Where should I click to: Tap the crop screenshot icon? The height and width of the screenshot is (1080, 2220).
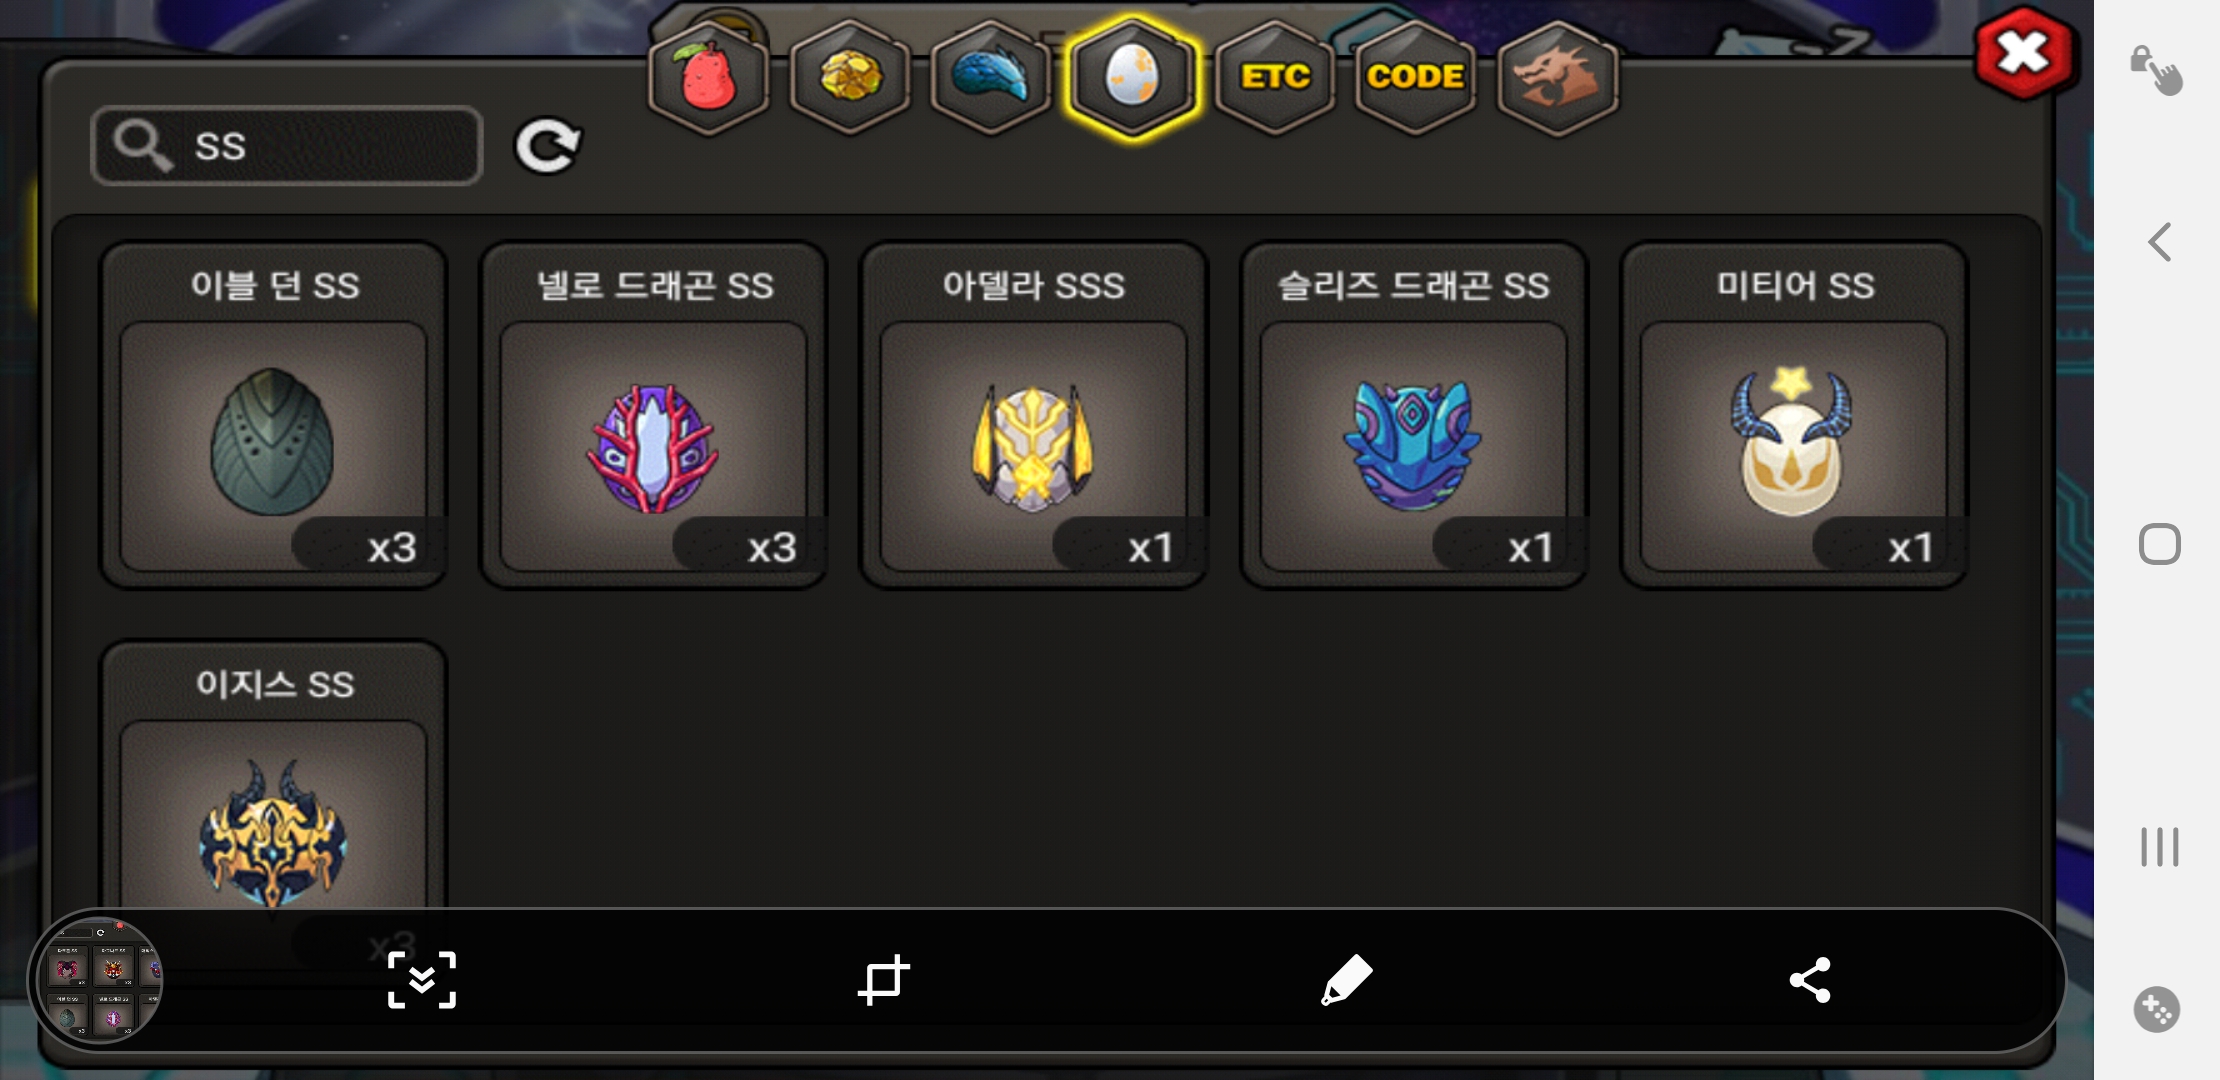point(884,980)
